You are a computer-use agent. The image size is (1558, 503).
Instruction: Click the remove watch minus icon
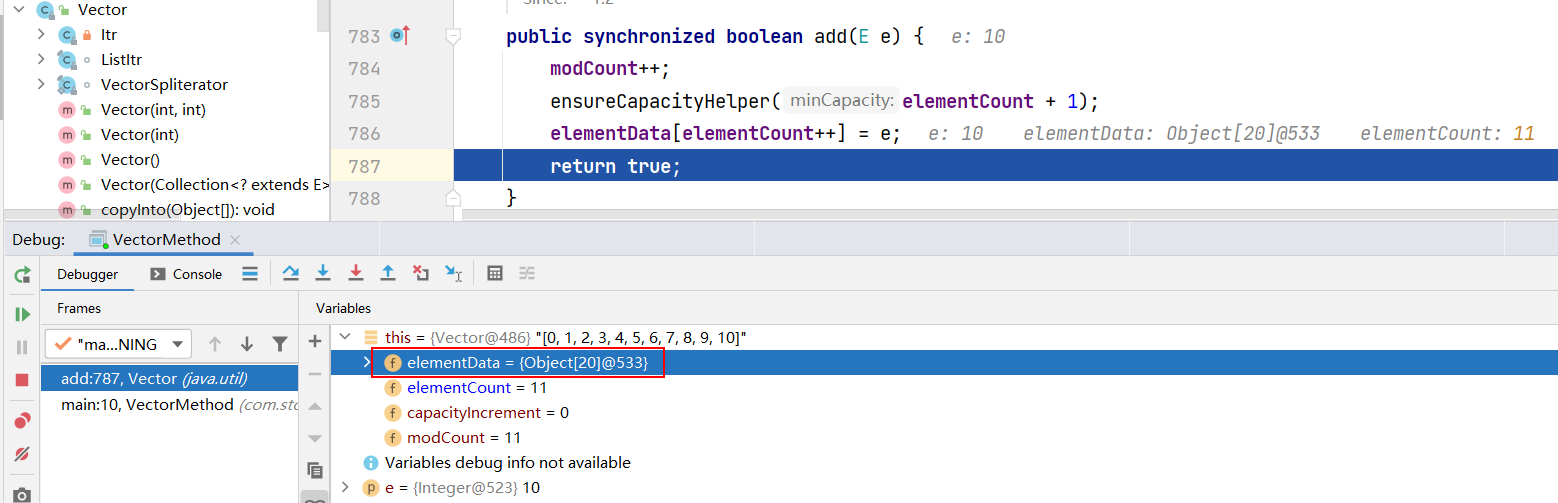click(314, 373)
